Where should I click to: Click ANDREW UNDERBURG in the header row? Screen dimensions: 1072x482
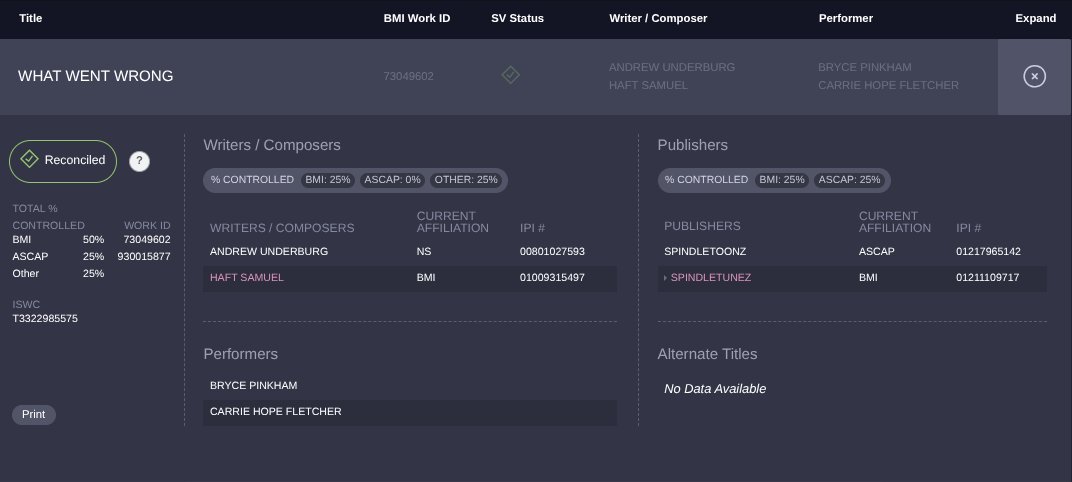672,67
